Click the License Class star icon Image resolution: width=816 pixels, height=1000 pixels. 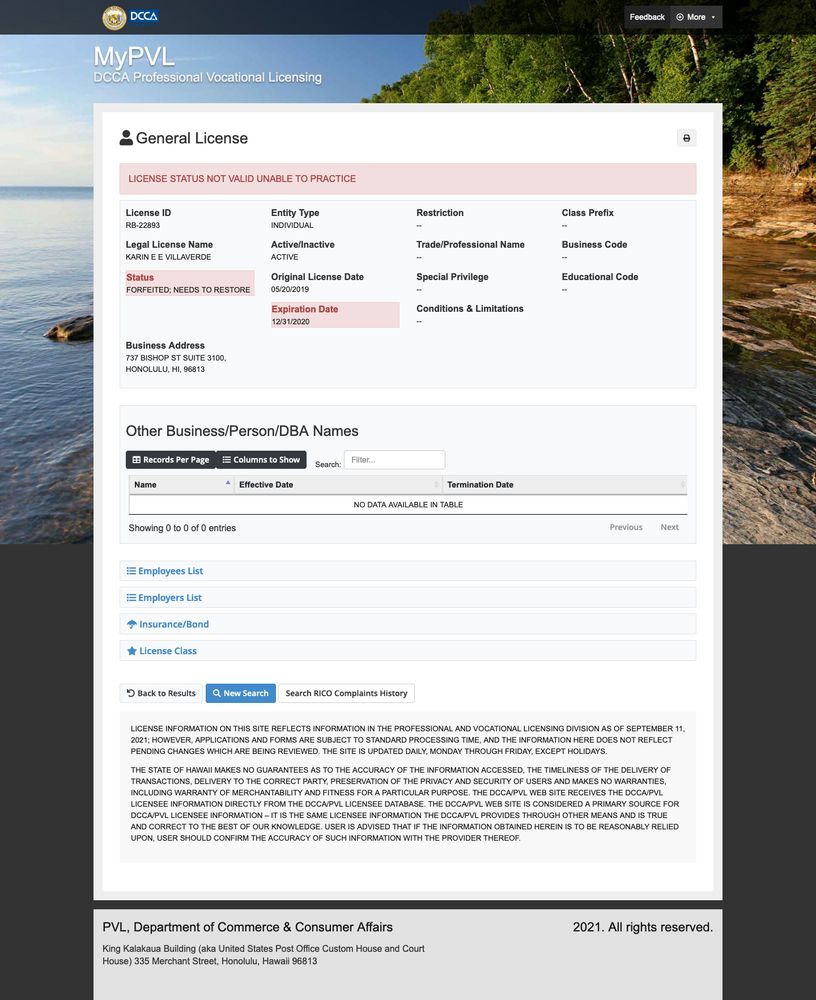pyautogui.click(x=131, y=651)
